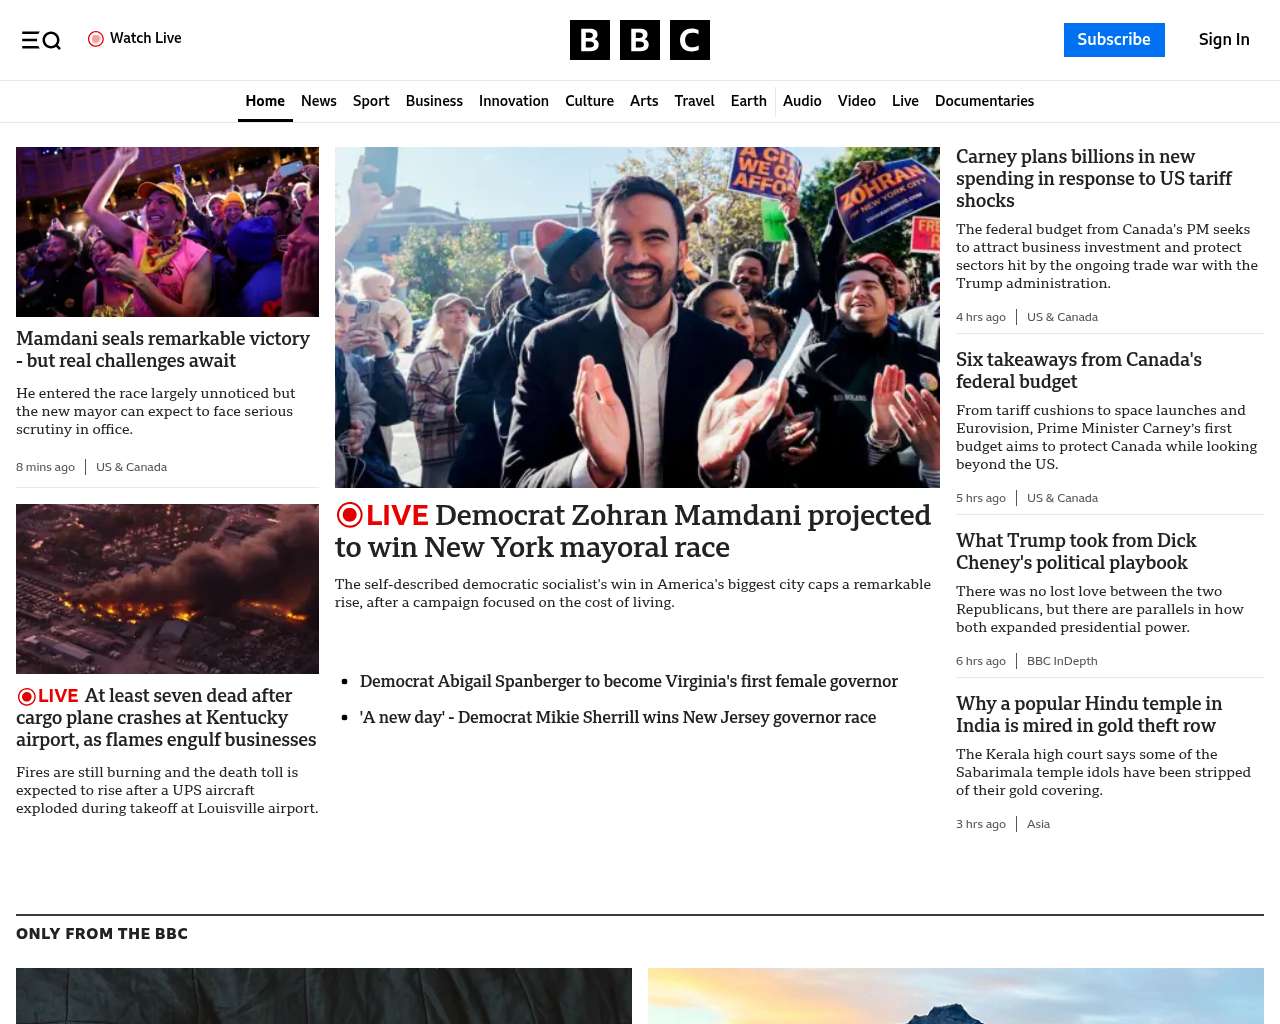The width and height of the screenshot is (1280, 1024).
Task: Go to the Documentaries tab
Action: pyautogui.click(x=984, y=101)
